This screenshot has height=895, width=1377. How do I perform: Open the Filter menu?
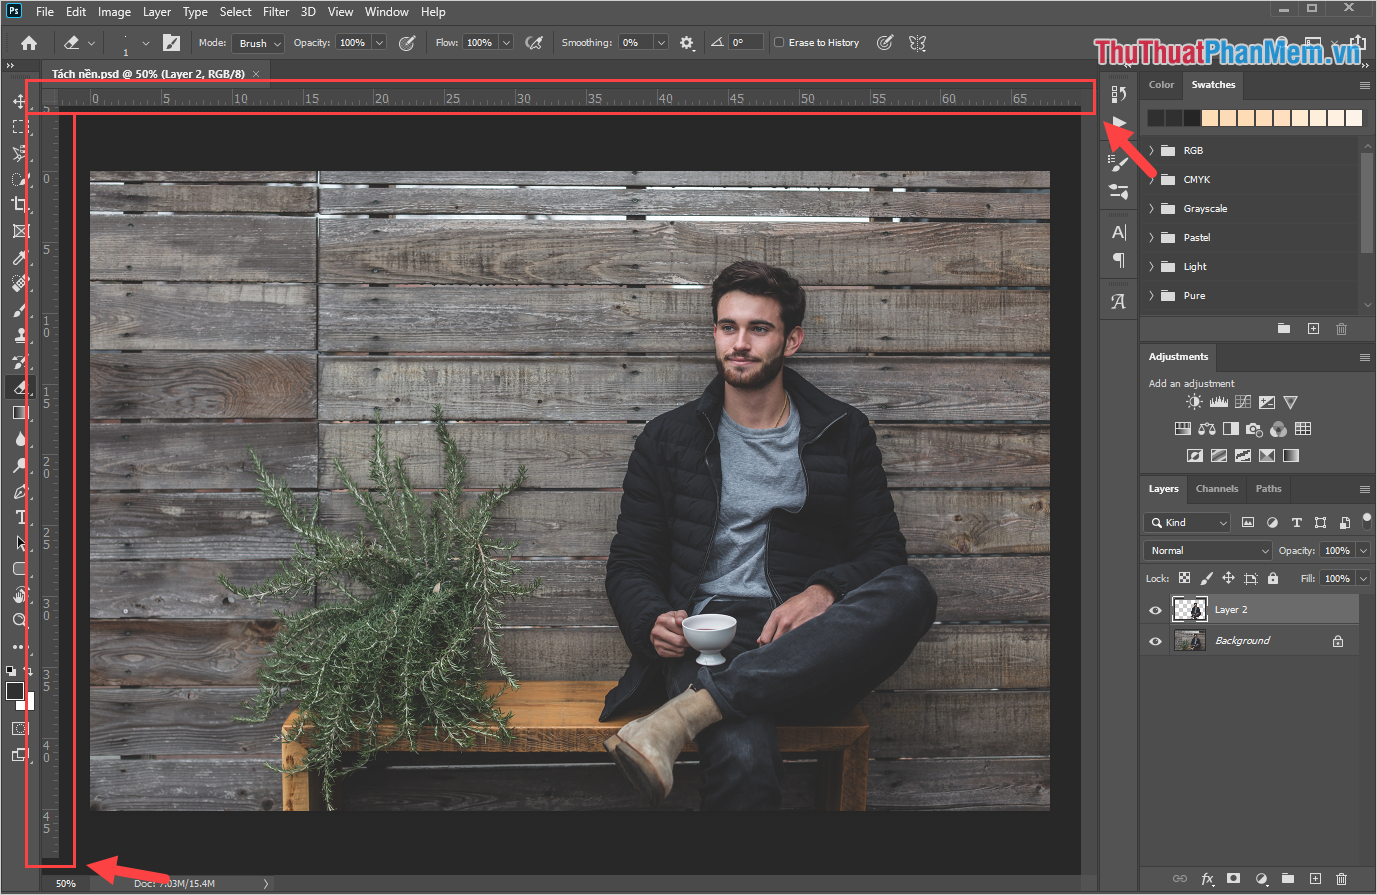(276, 12)
